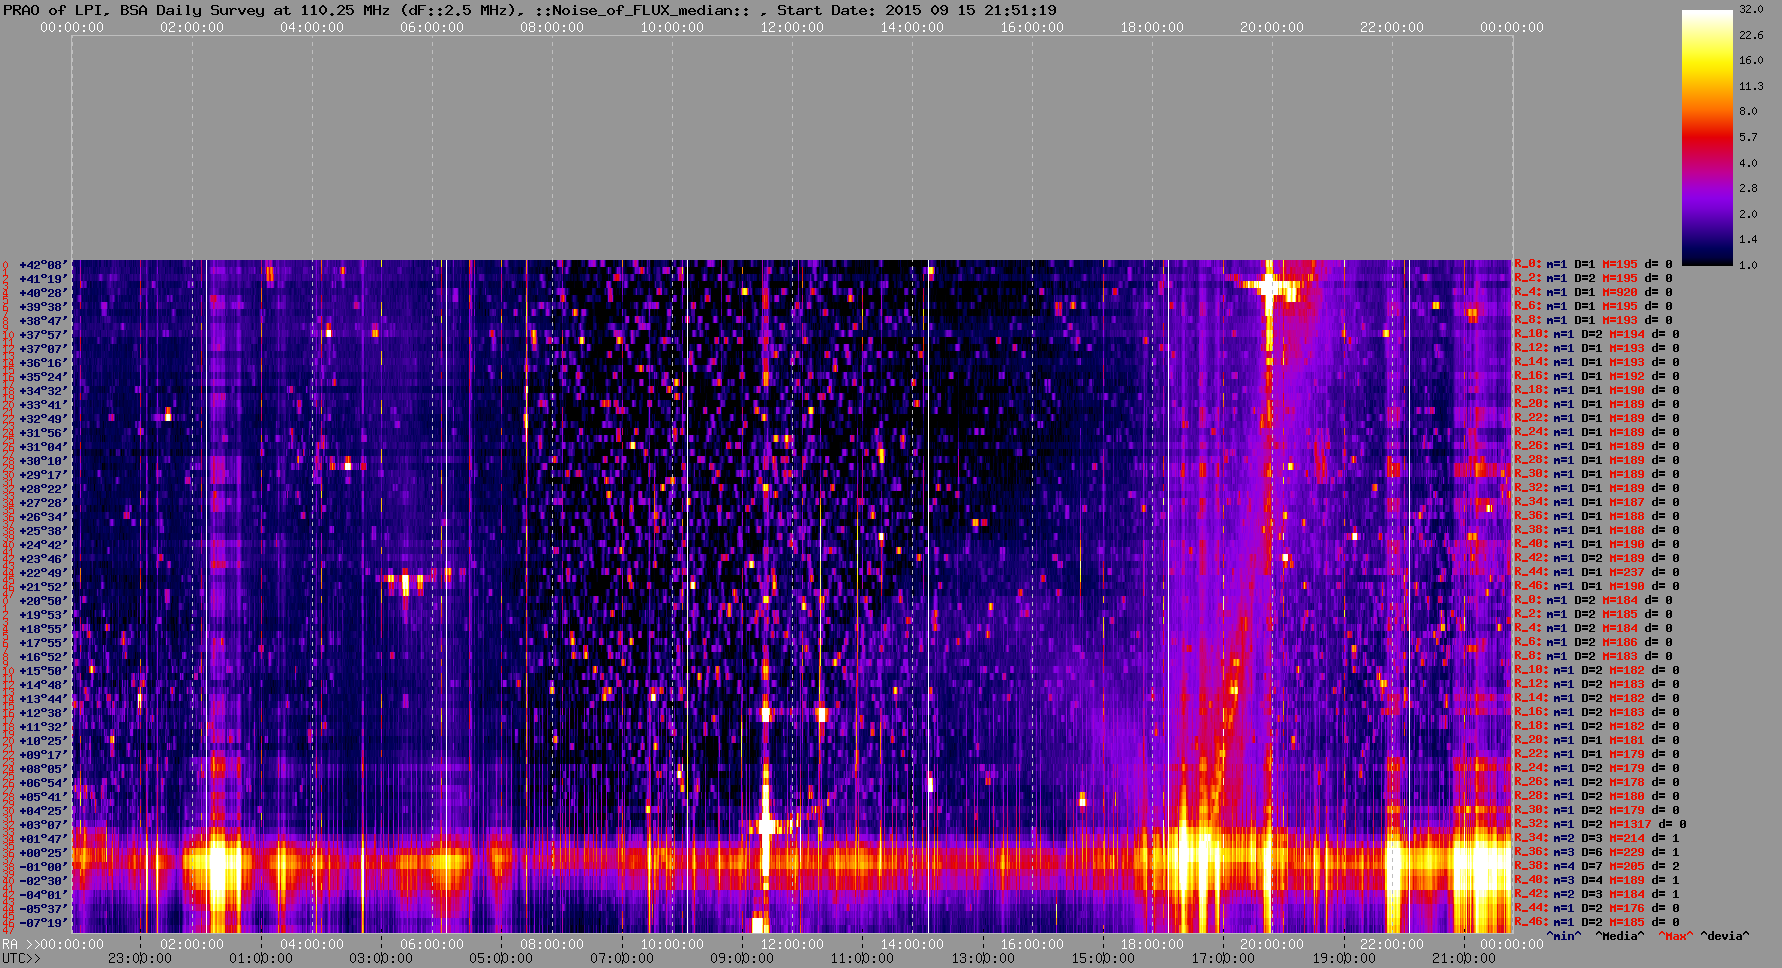Click the 09:00:00 UTC axis label

click(x=742, y=958)
